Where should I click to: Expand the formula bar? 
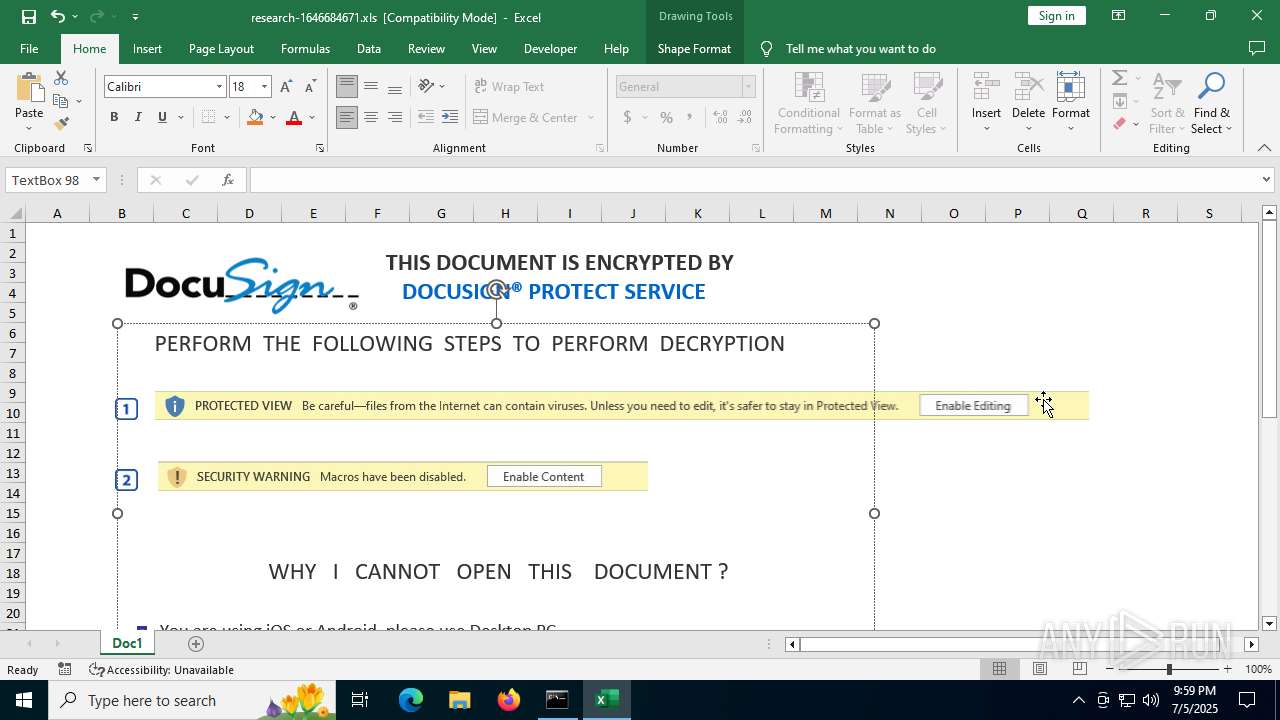[x=1266, y=180]
